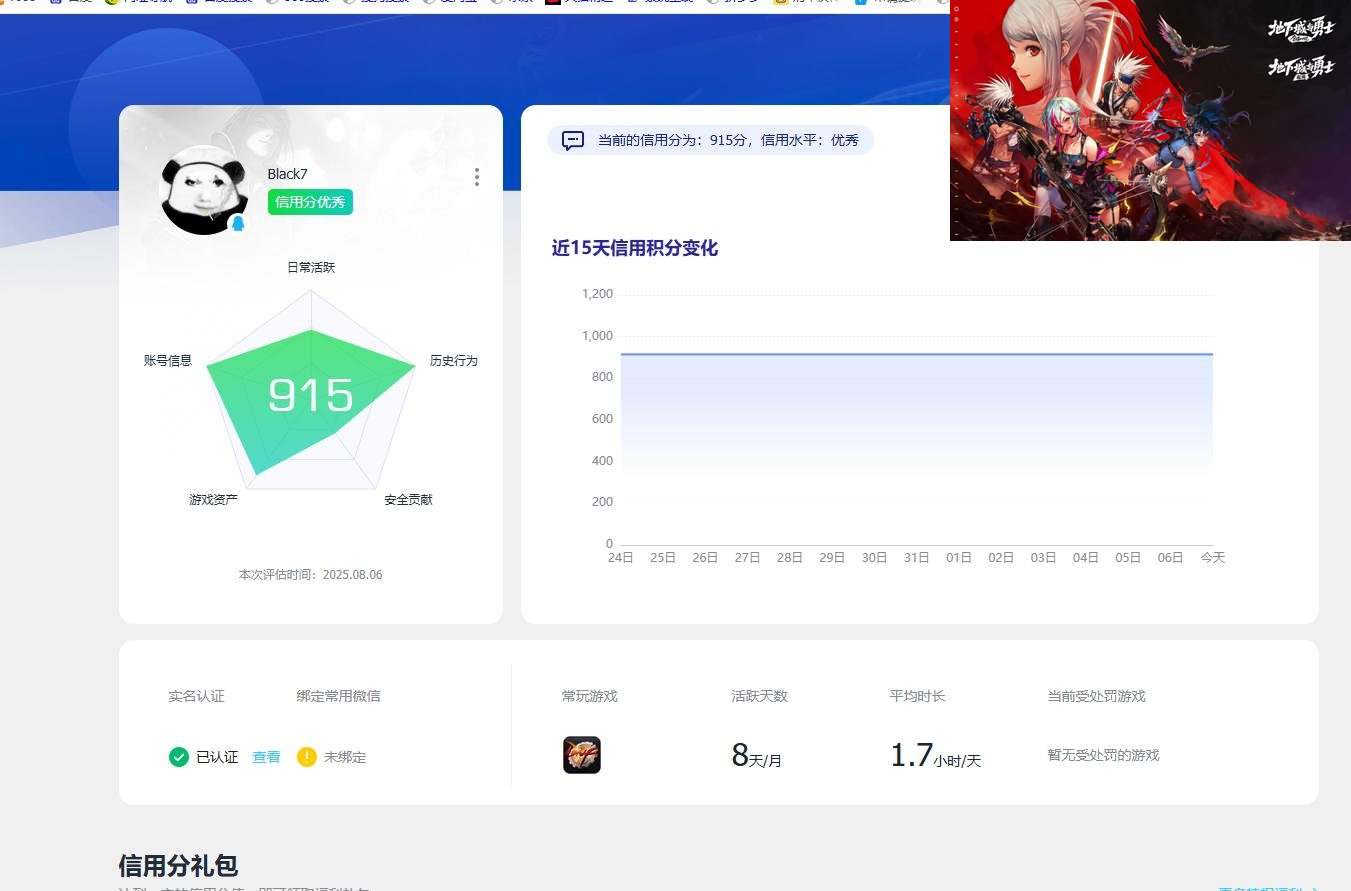Click the 当前受处罚游戏 column label
Screen dimensions: 1351x891
pyautogui.click(x=1097, y=696)
